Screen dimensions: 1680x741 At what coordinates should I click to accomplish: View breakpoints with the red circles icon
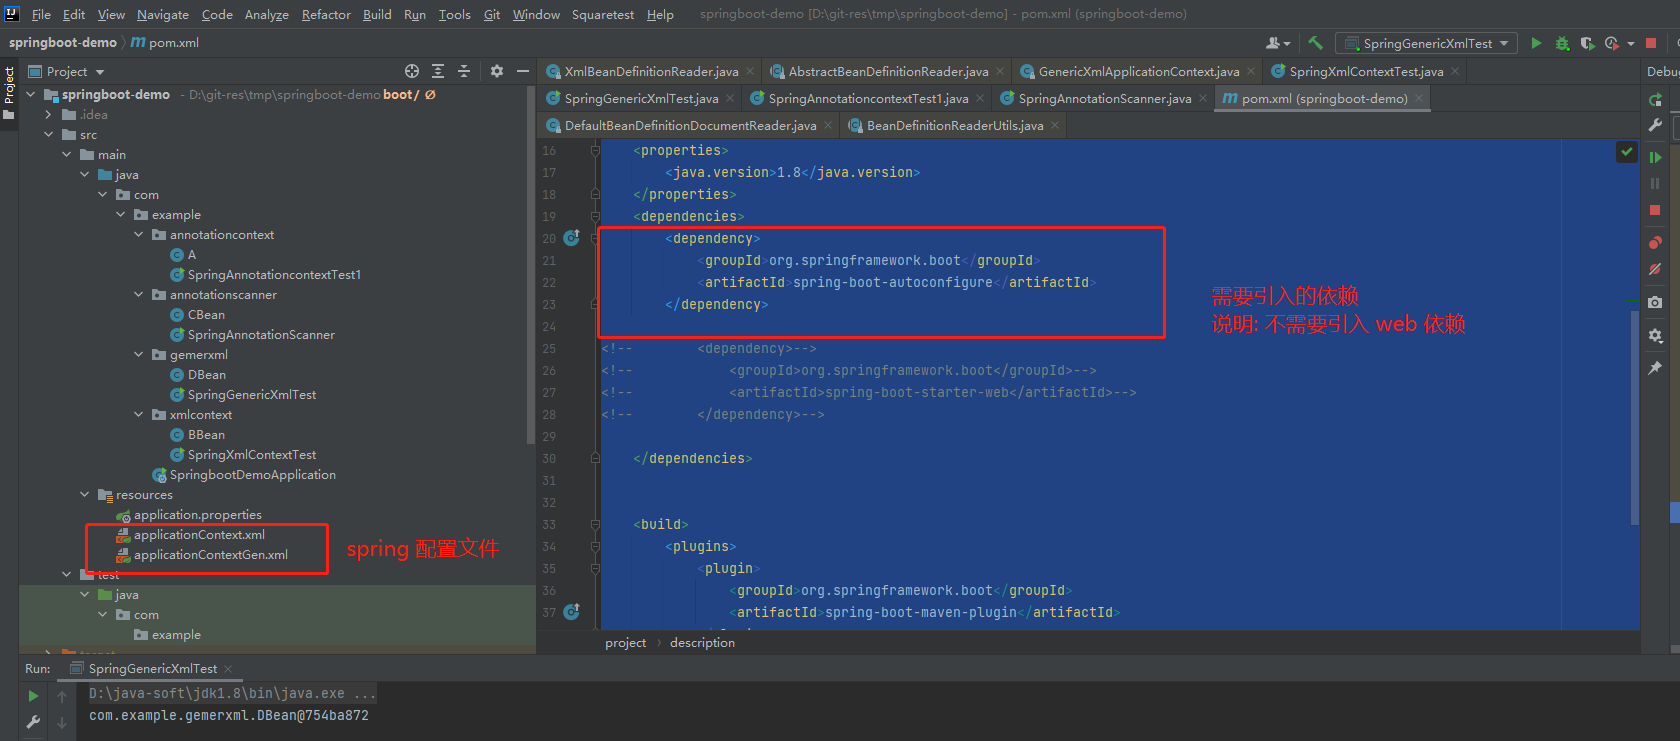click(x=1655, y=242)
